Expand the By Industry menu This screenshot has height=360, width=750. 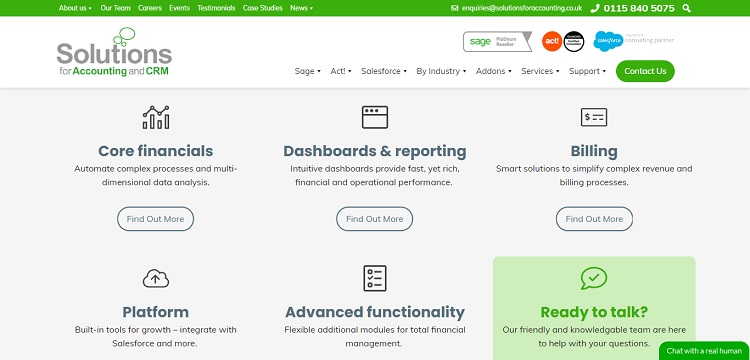tap(441, 71)
